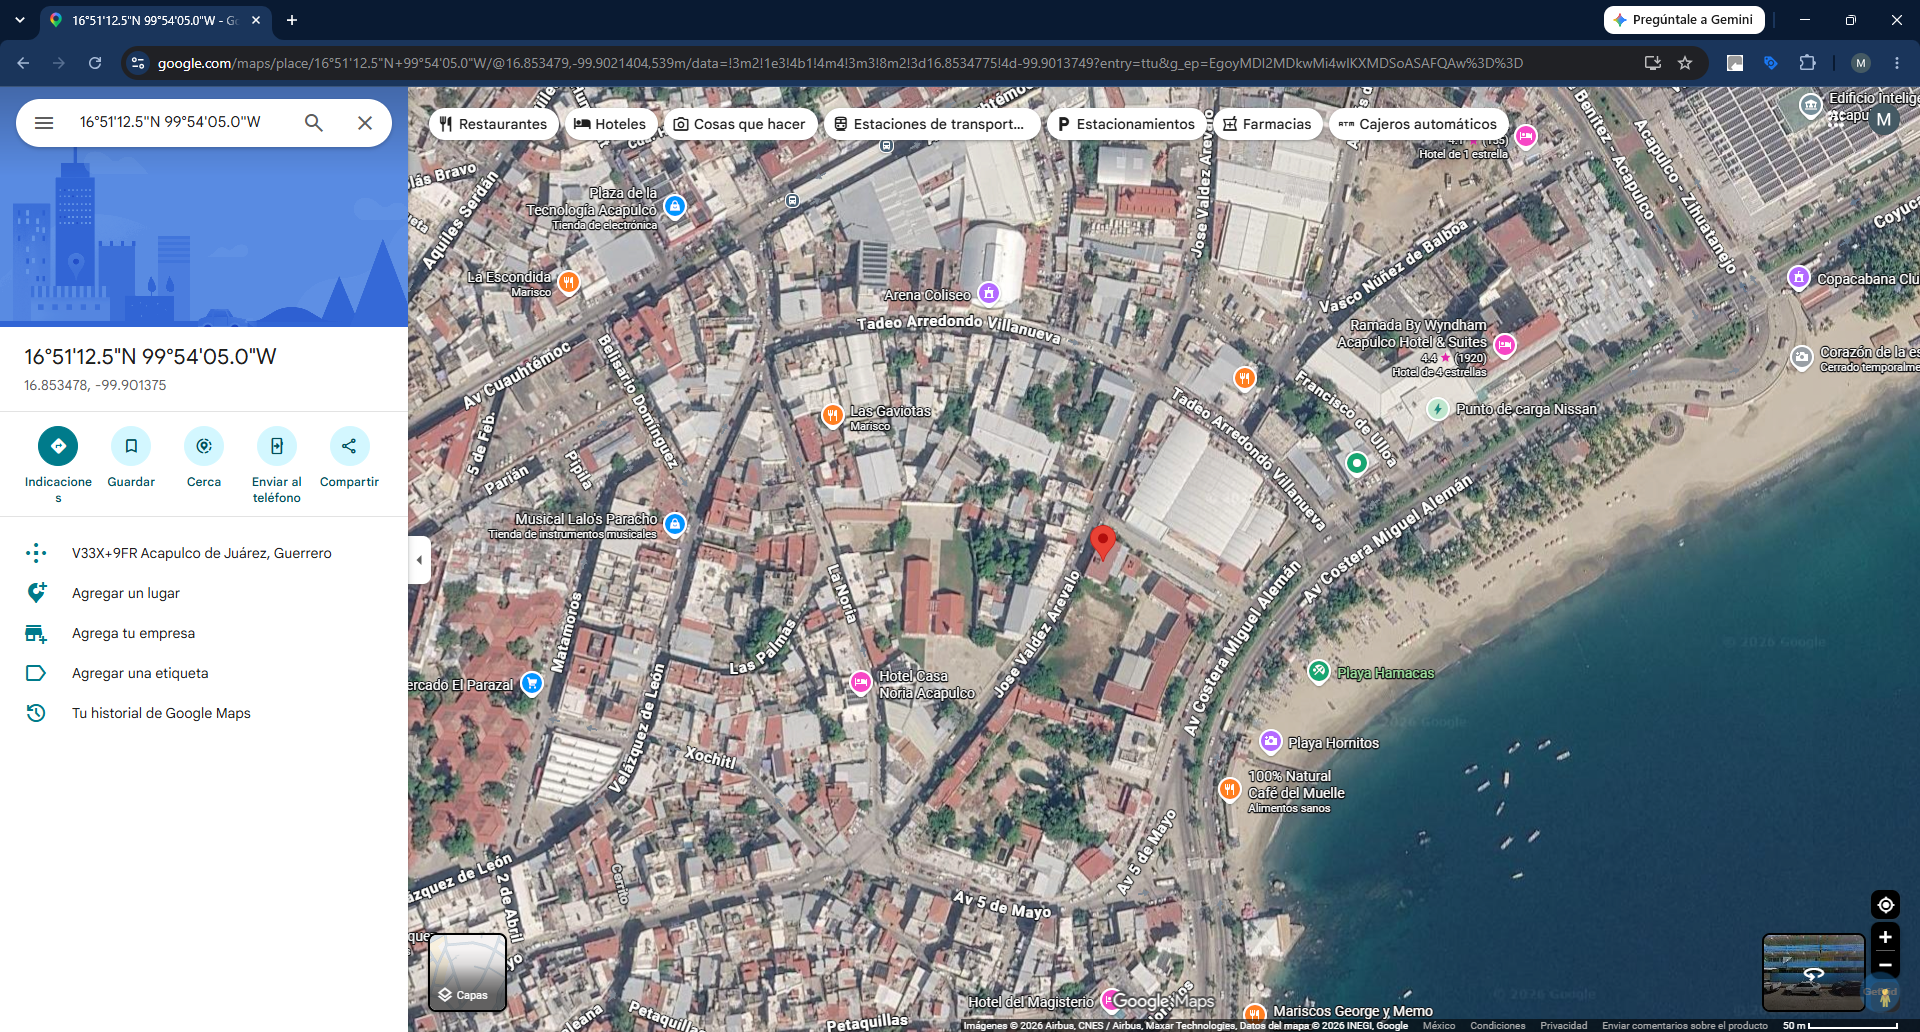Click the Playa Hornitos marker
The height and width of the screenshot is (1032, 1920).
[1271, 741]
